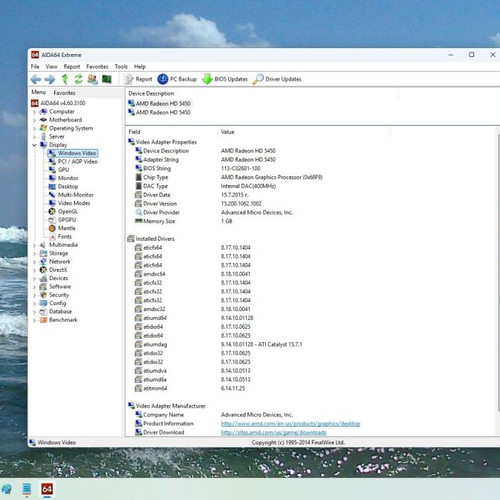Select the Memory Size row
This screenshot has height=500, width=500.
(x=310, y=221)
